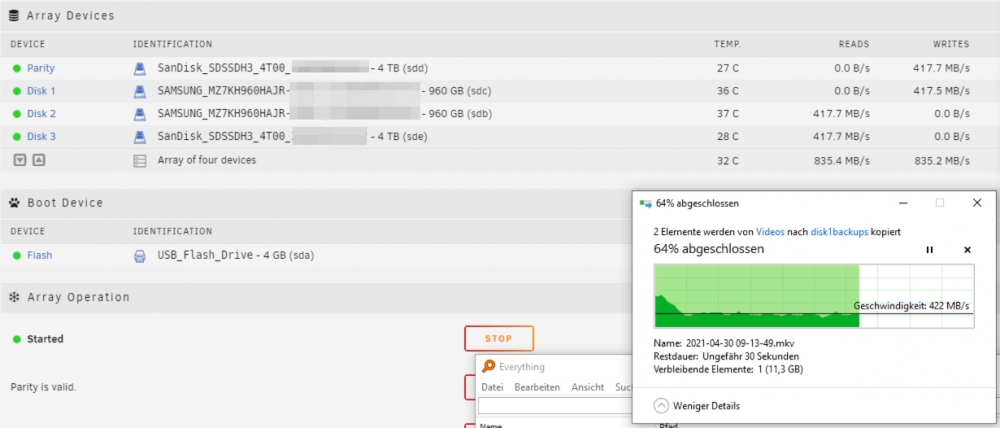Click the green status dot for Flash
The width and height of the screenshot is (1000, 428).
(17, 256)
